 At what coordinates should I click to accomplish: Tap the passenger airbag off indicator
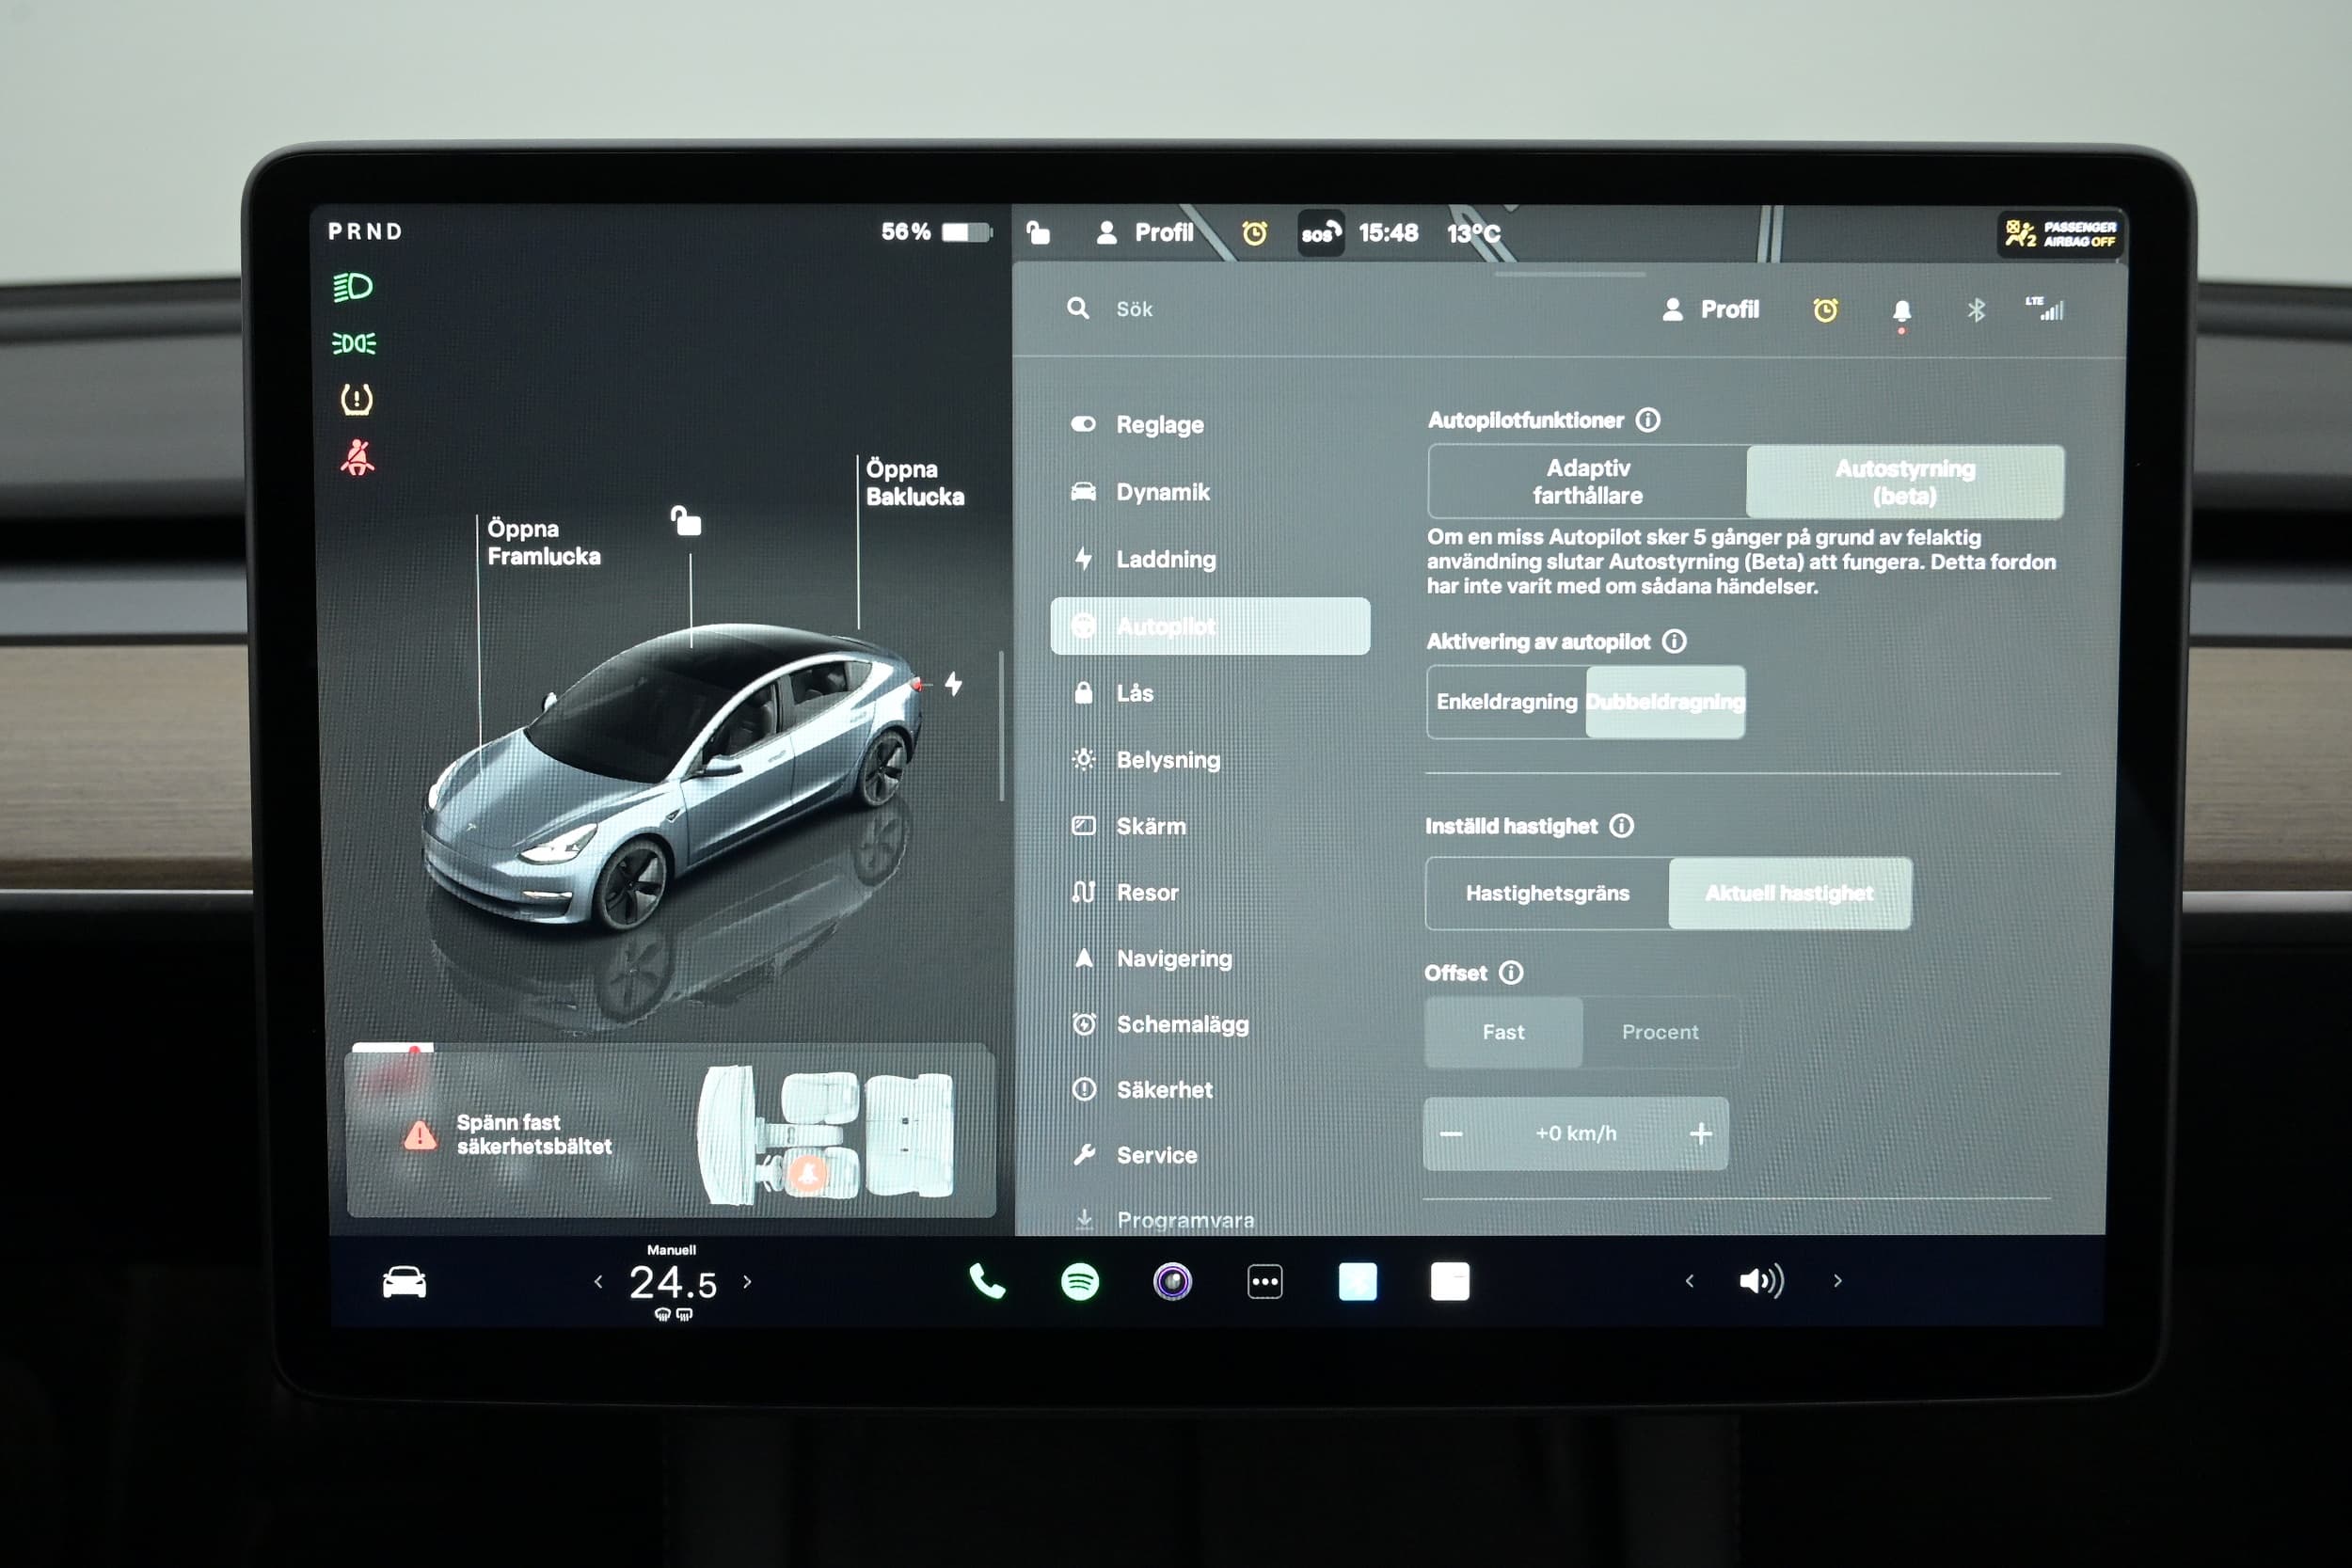pyautogui.click(x=2061, y=234)
